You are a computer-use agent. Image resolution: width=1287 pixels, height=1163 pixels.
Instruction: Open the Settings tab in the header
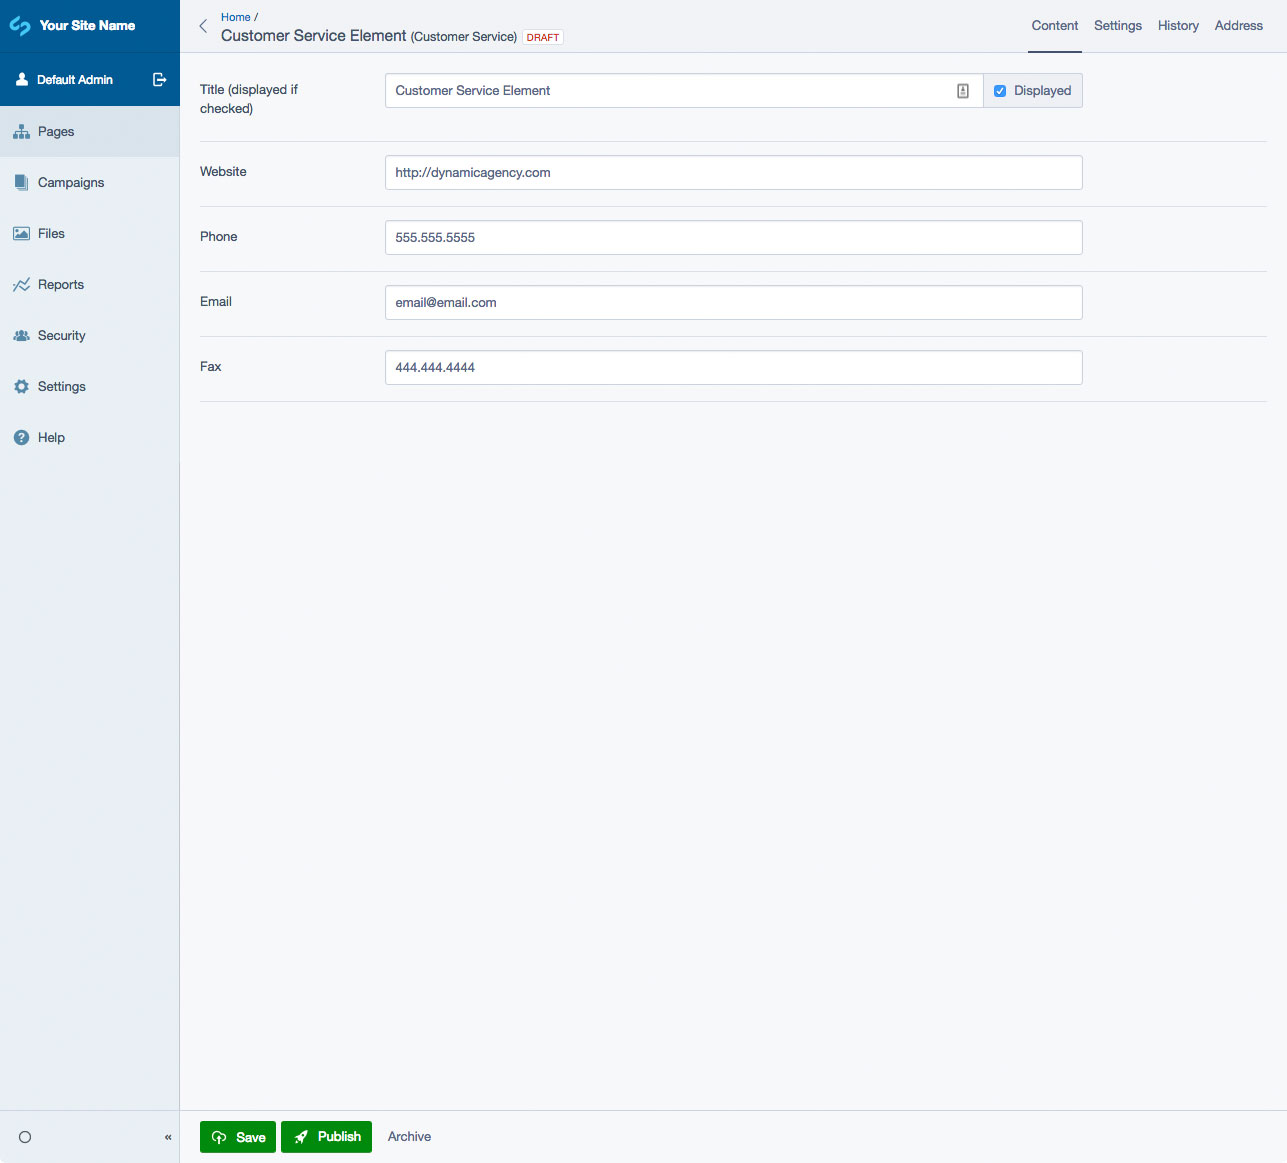pyautogui.click(x=1118, y=26)
